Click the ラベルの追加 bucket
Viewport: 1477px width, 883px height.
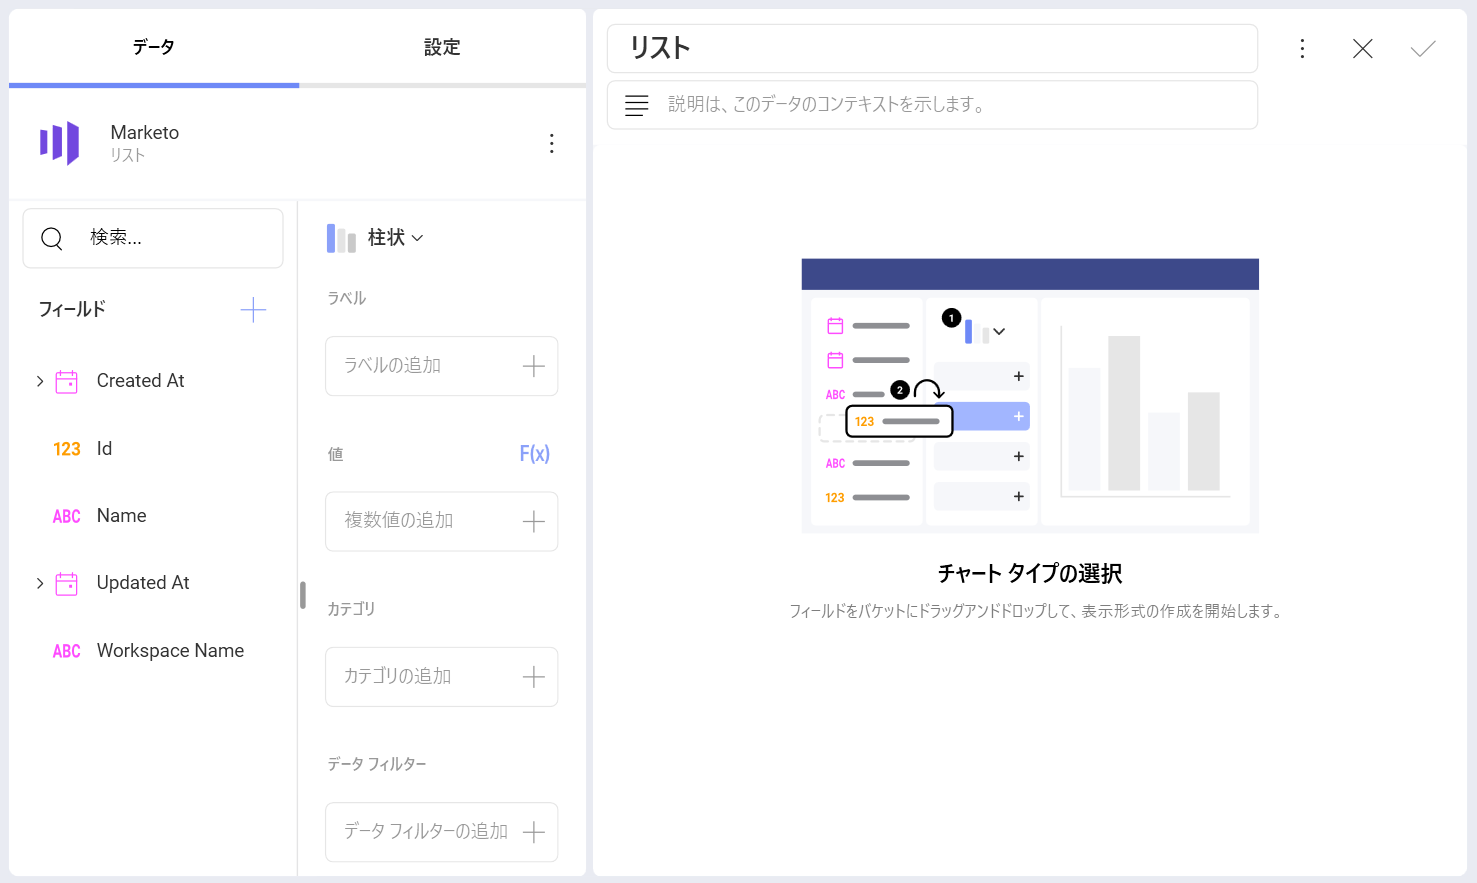coord(441,366)
